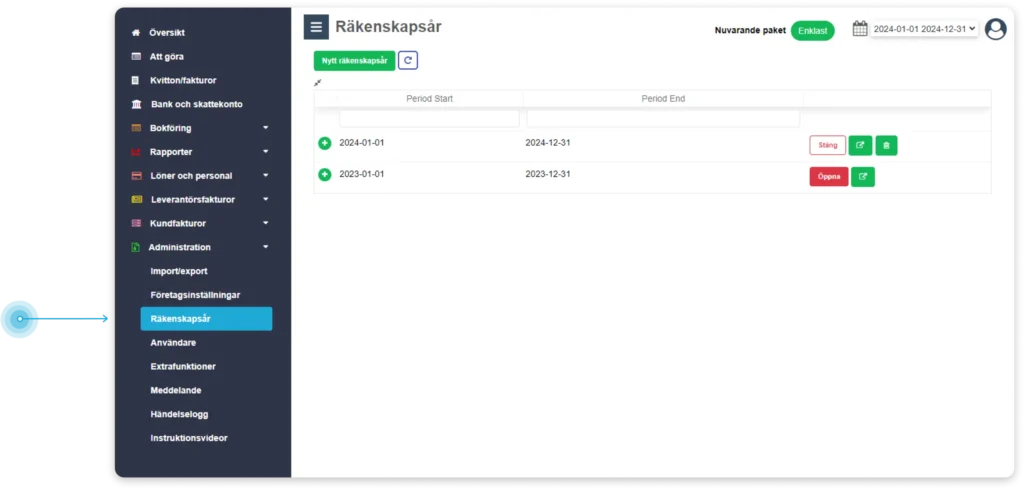
Task: Open Att göra in the sidebar
Action: [x=167, y=57]
